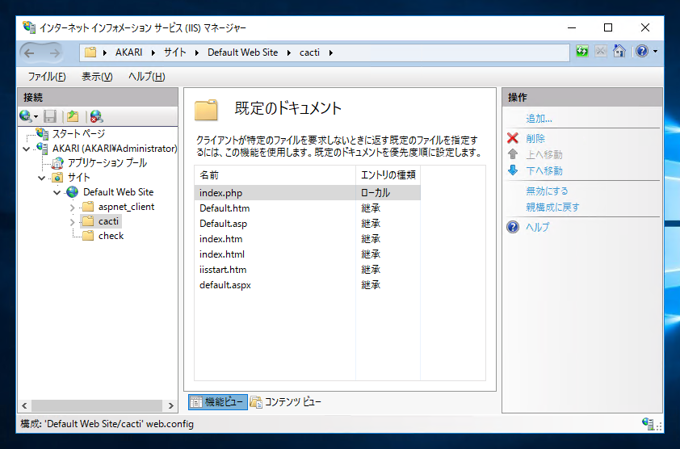Select the Default.asp entry

(307, 224)
